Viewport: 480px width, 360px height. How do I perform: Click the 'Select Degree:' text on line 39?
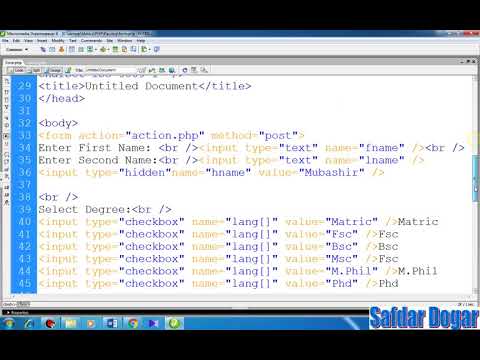point(85,210)
